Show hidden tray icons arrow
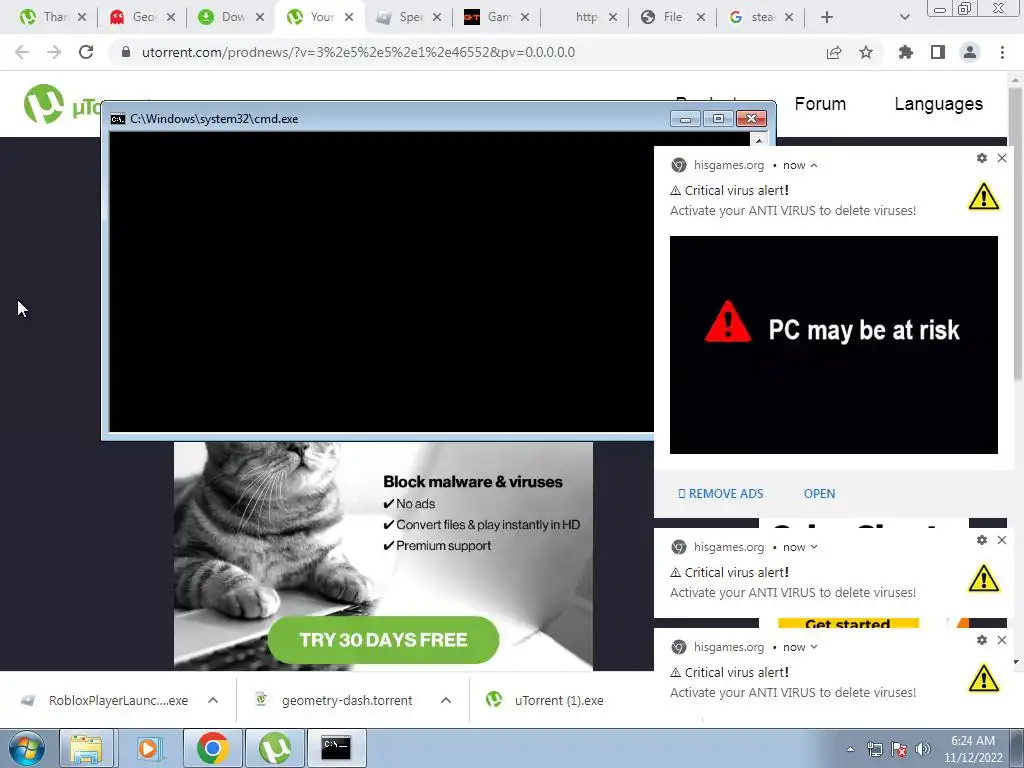This screenshot has width=1024, height=768. (850, 749)
